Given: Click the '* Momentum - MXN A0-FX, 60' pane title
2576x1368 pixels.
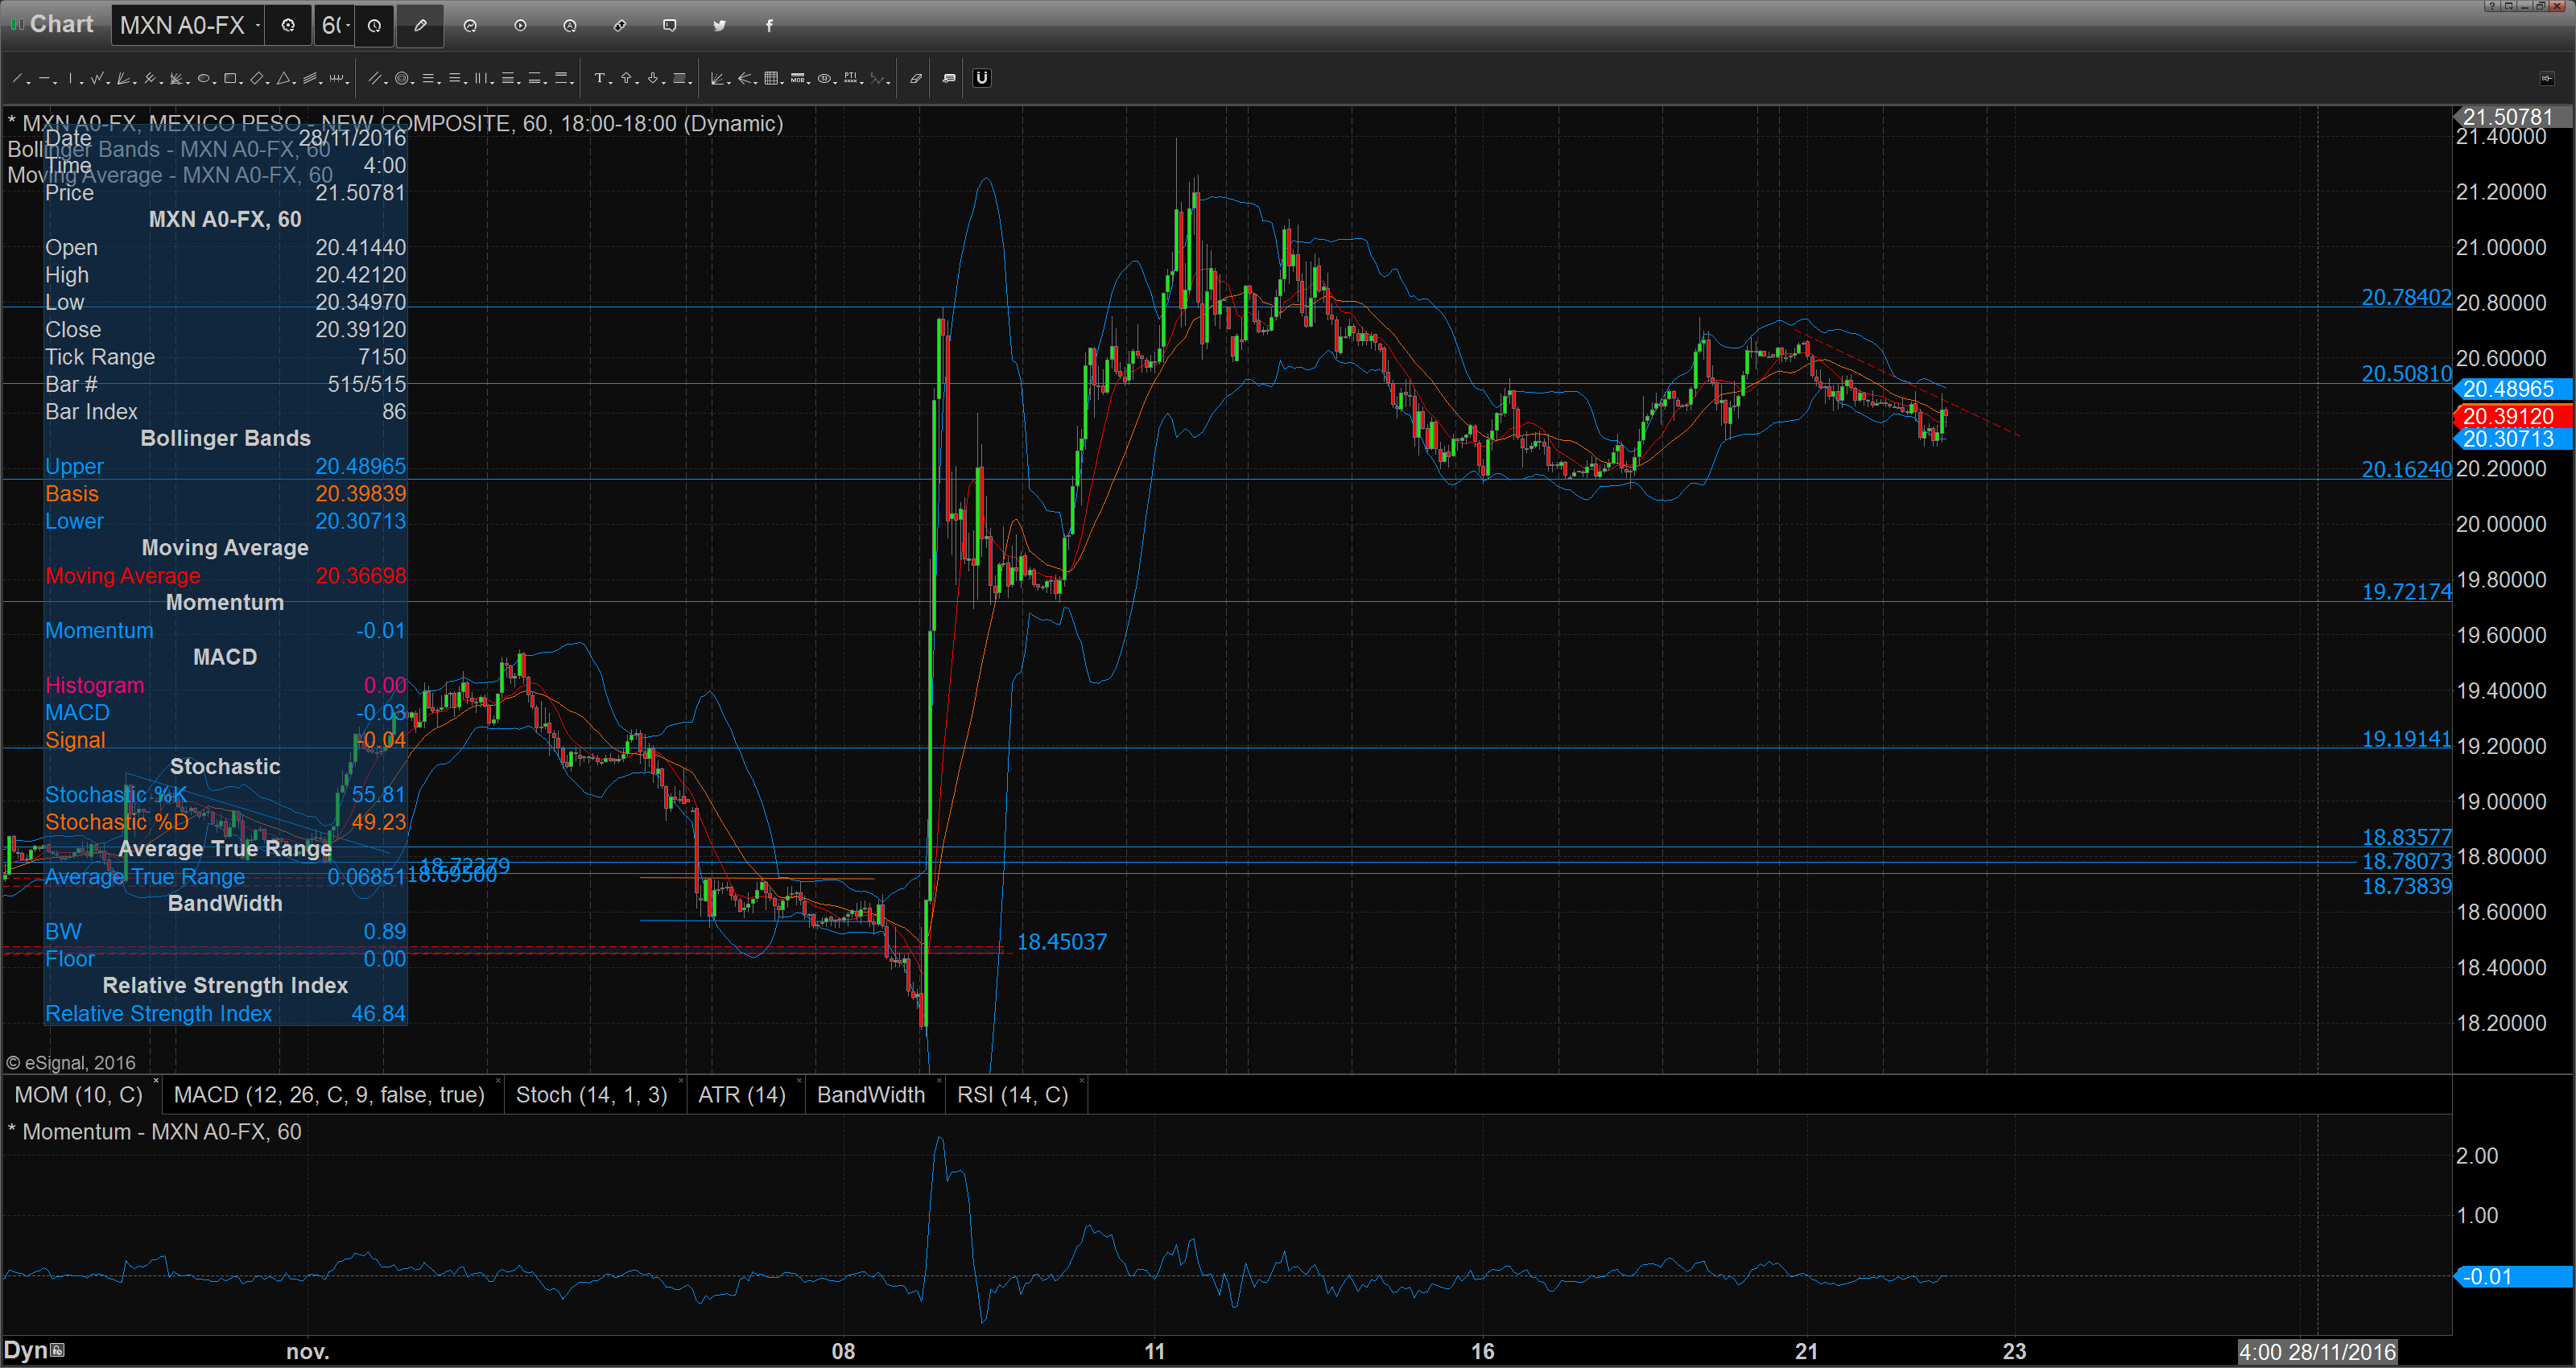Looking at the screenshot, I should click(x=154, y=1131).
